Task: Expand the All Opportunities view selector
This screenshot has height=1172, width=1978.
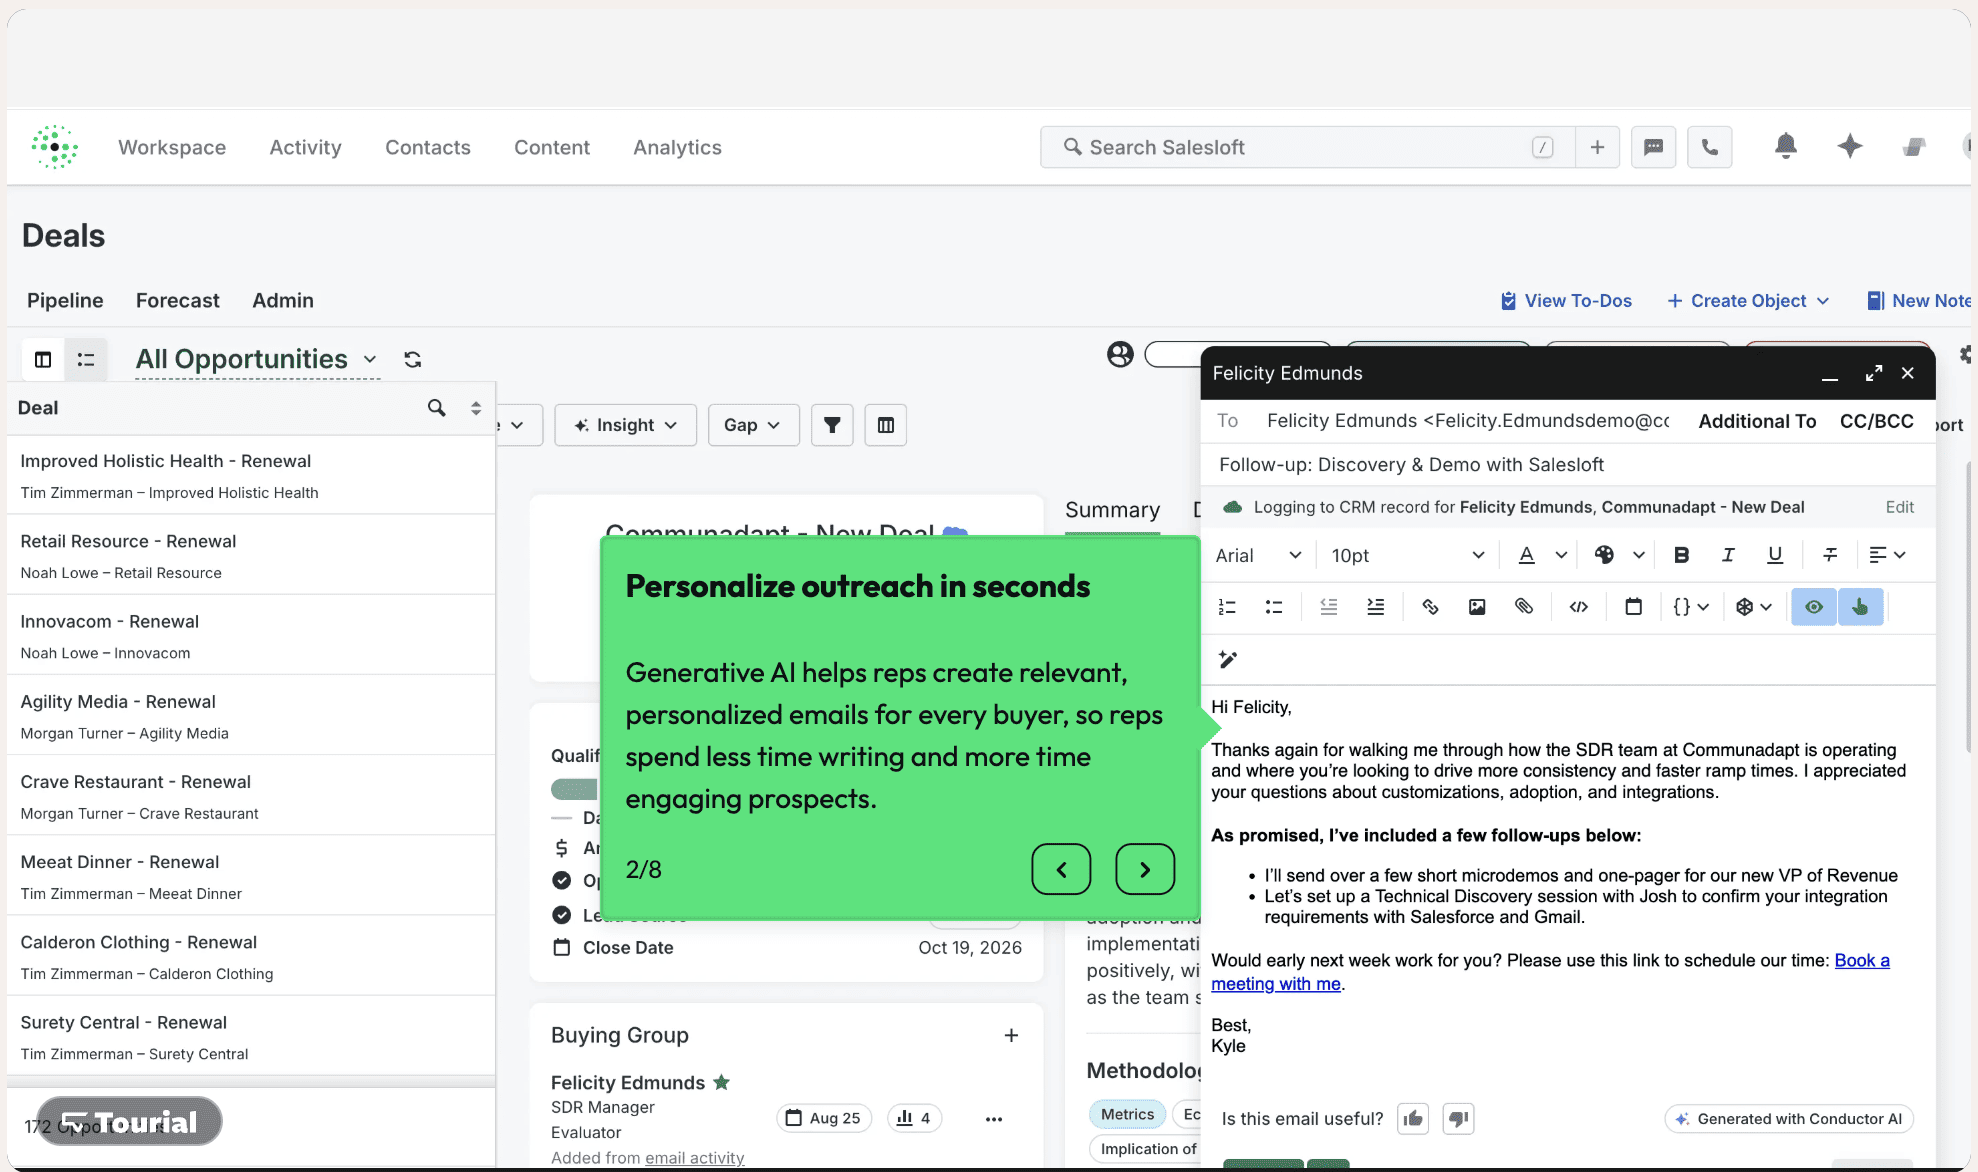Action: [x=257, y=359]
